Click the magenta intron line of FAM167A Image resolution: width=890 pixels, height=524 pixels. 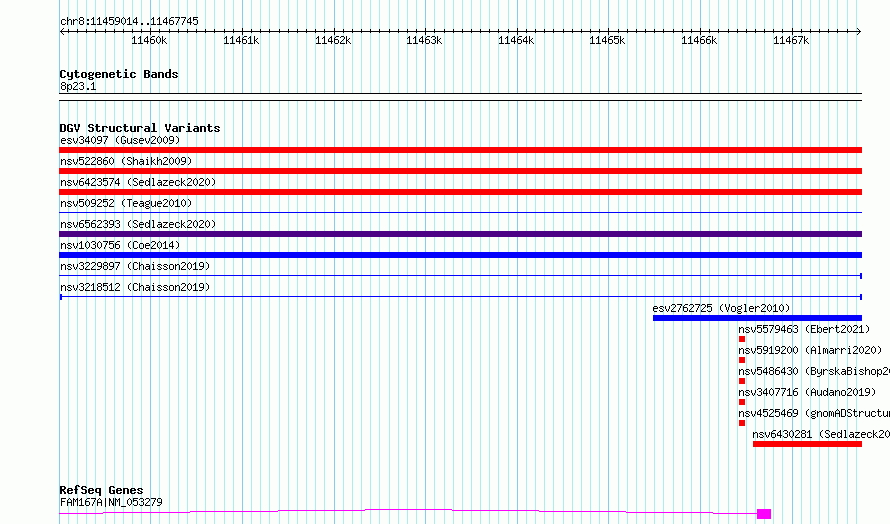point(408,512)
